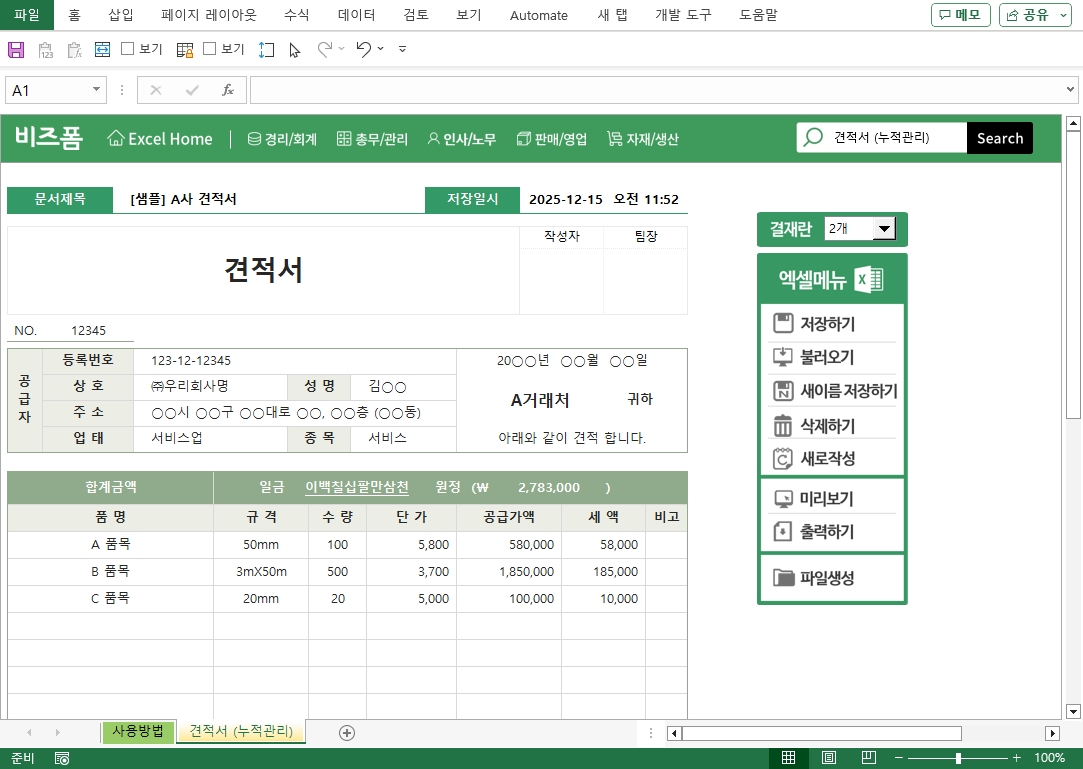This screenshot has height=769, width=1083.
Task: Open the 결재란 dropdown showing 2개
Action: (884, 229)
